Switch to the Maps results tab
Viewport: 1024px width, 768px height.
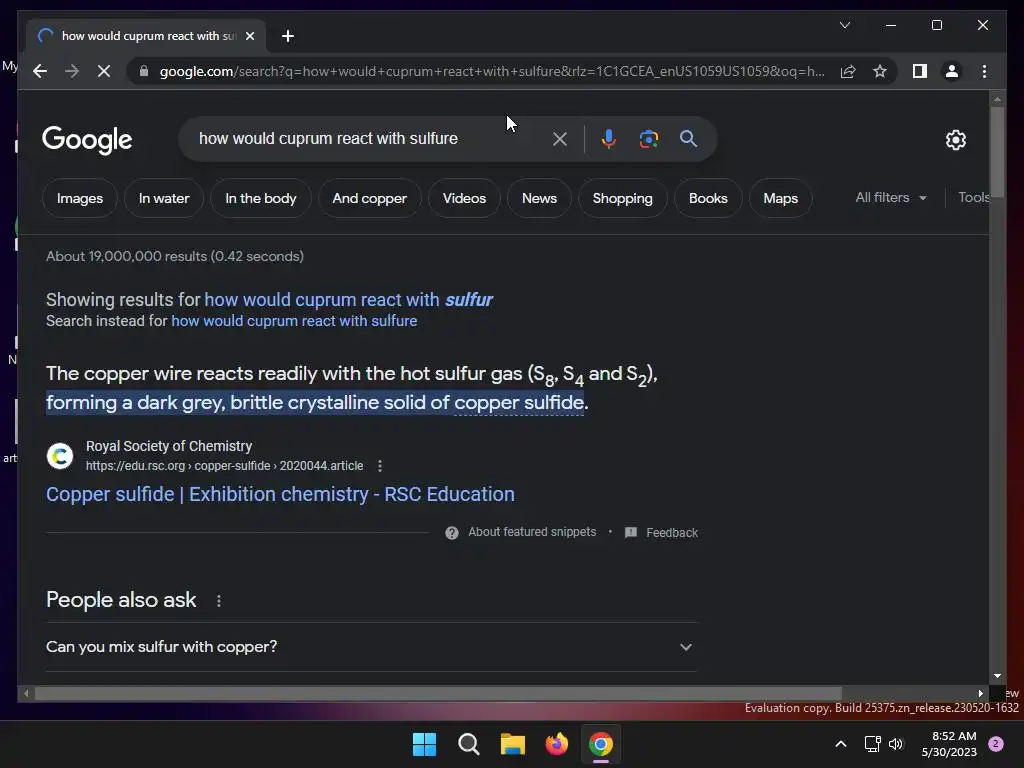point(780,198)
